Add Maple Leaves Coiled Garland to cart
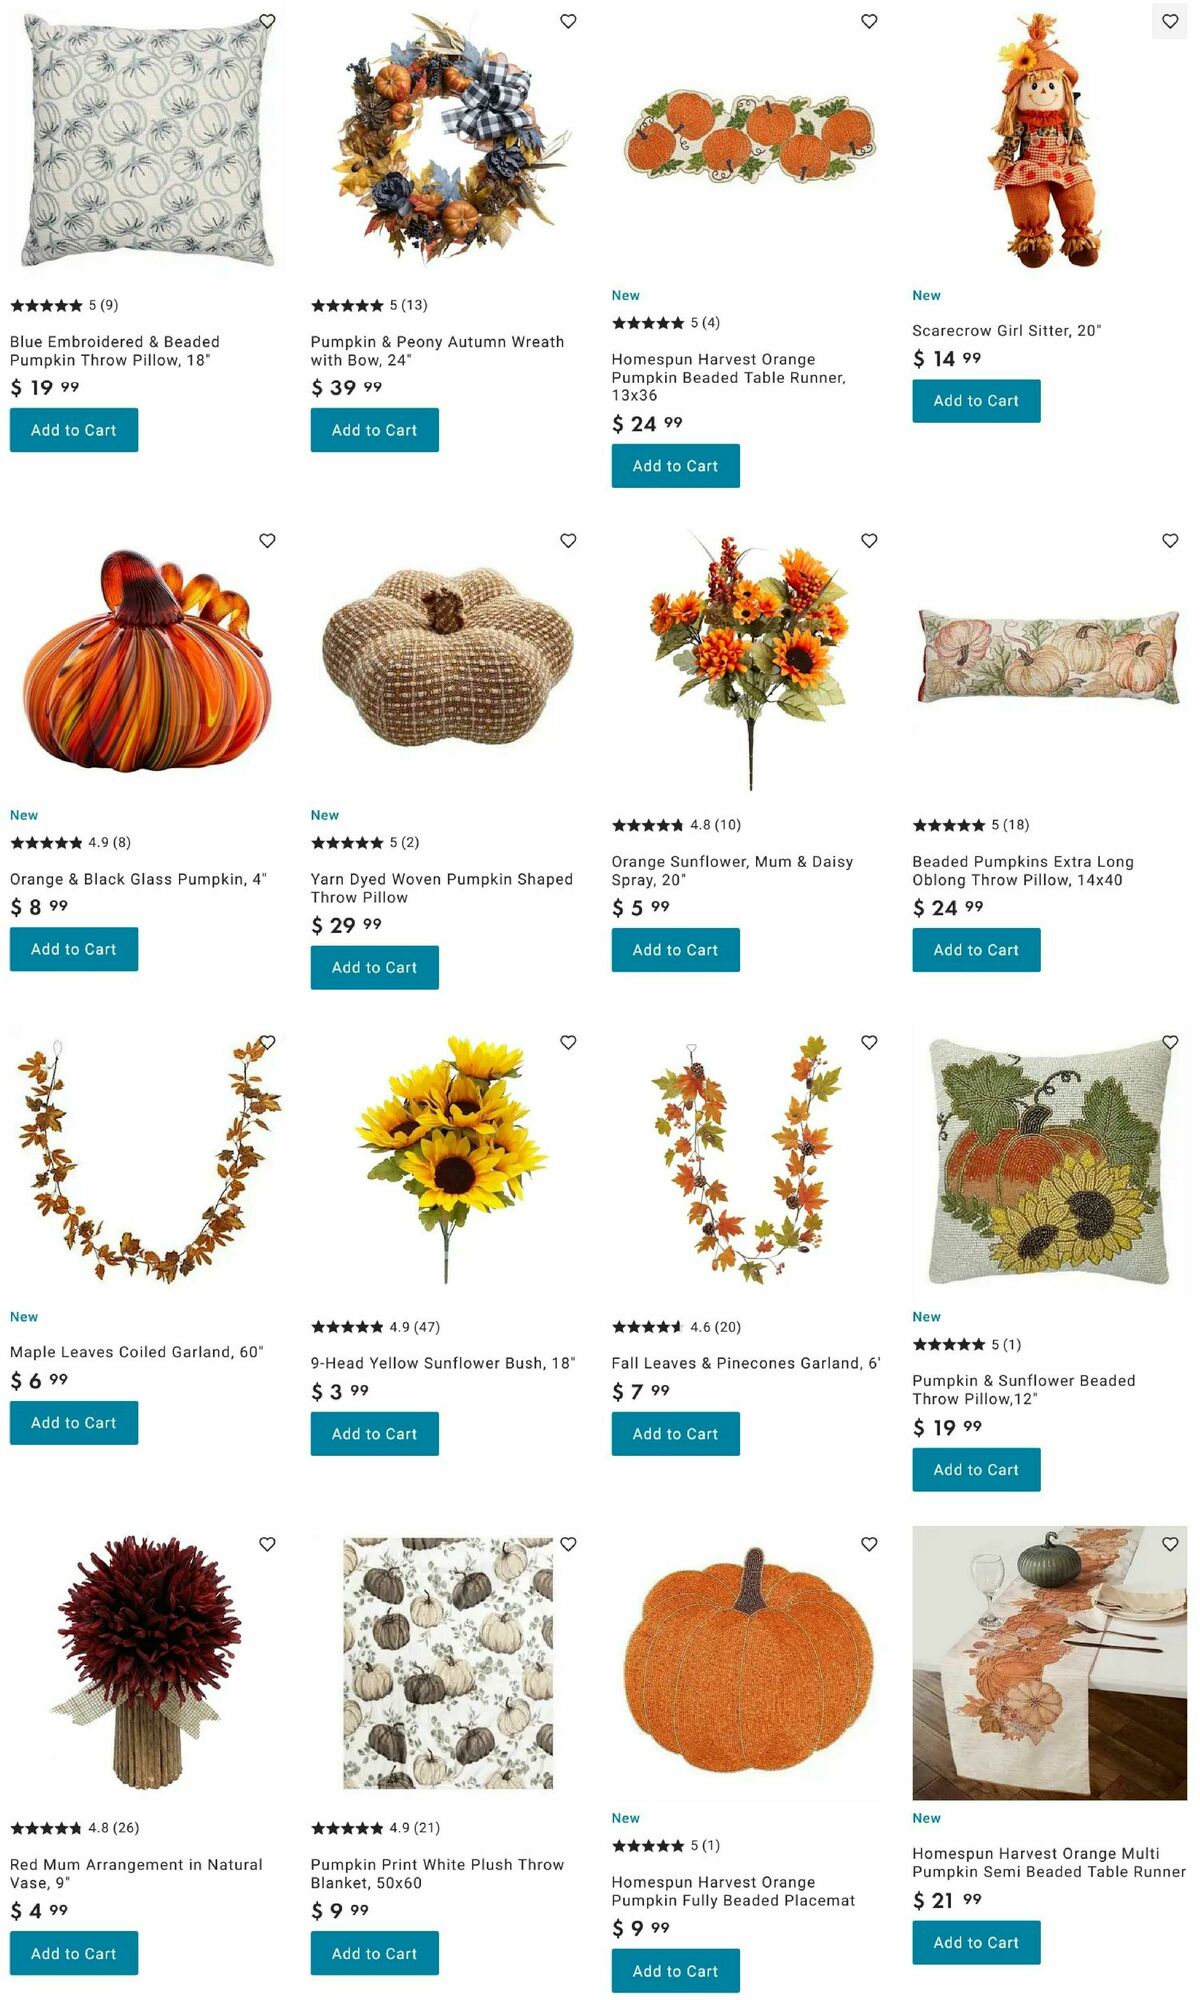Screen dimensions: 1200x2000 74,1423
